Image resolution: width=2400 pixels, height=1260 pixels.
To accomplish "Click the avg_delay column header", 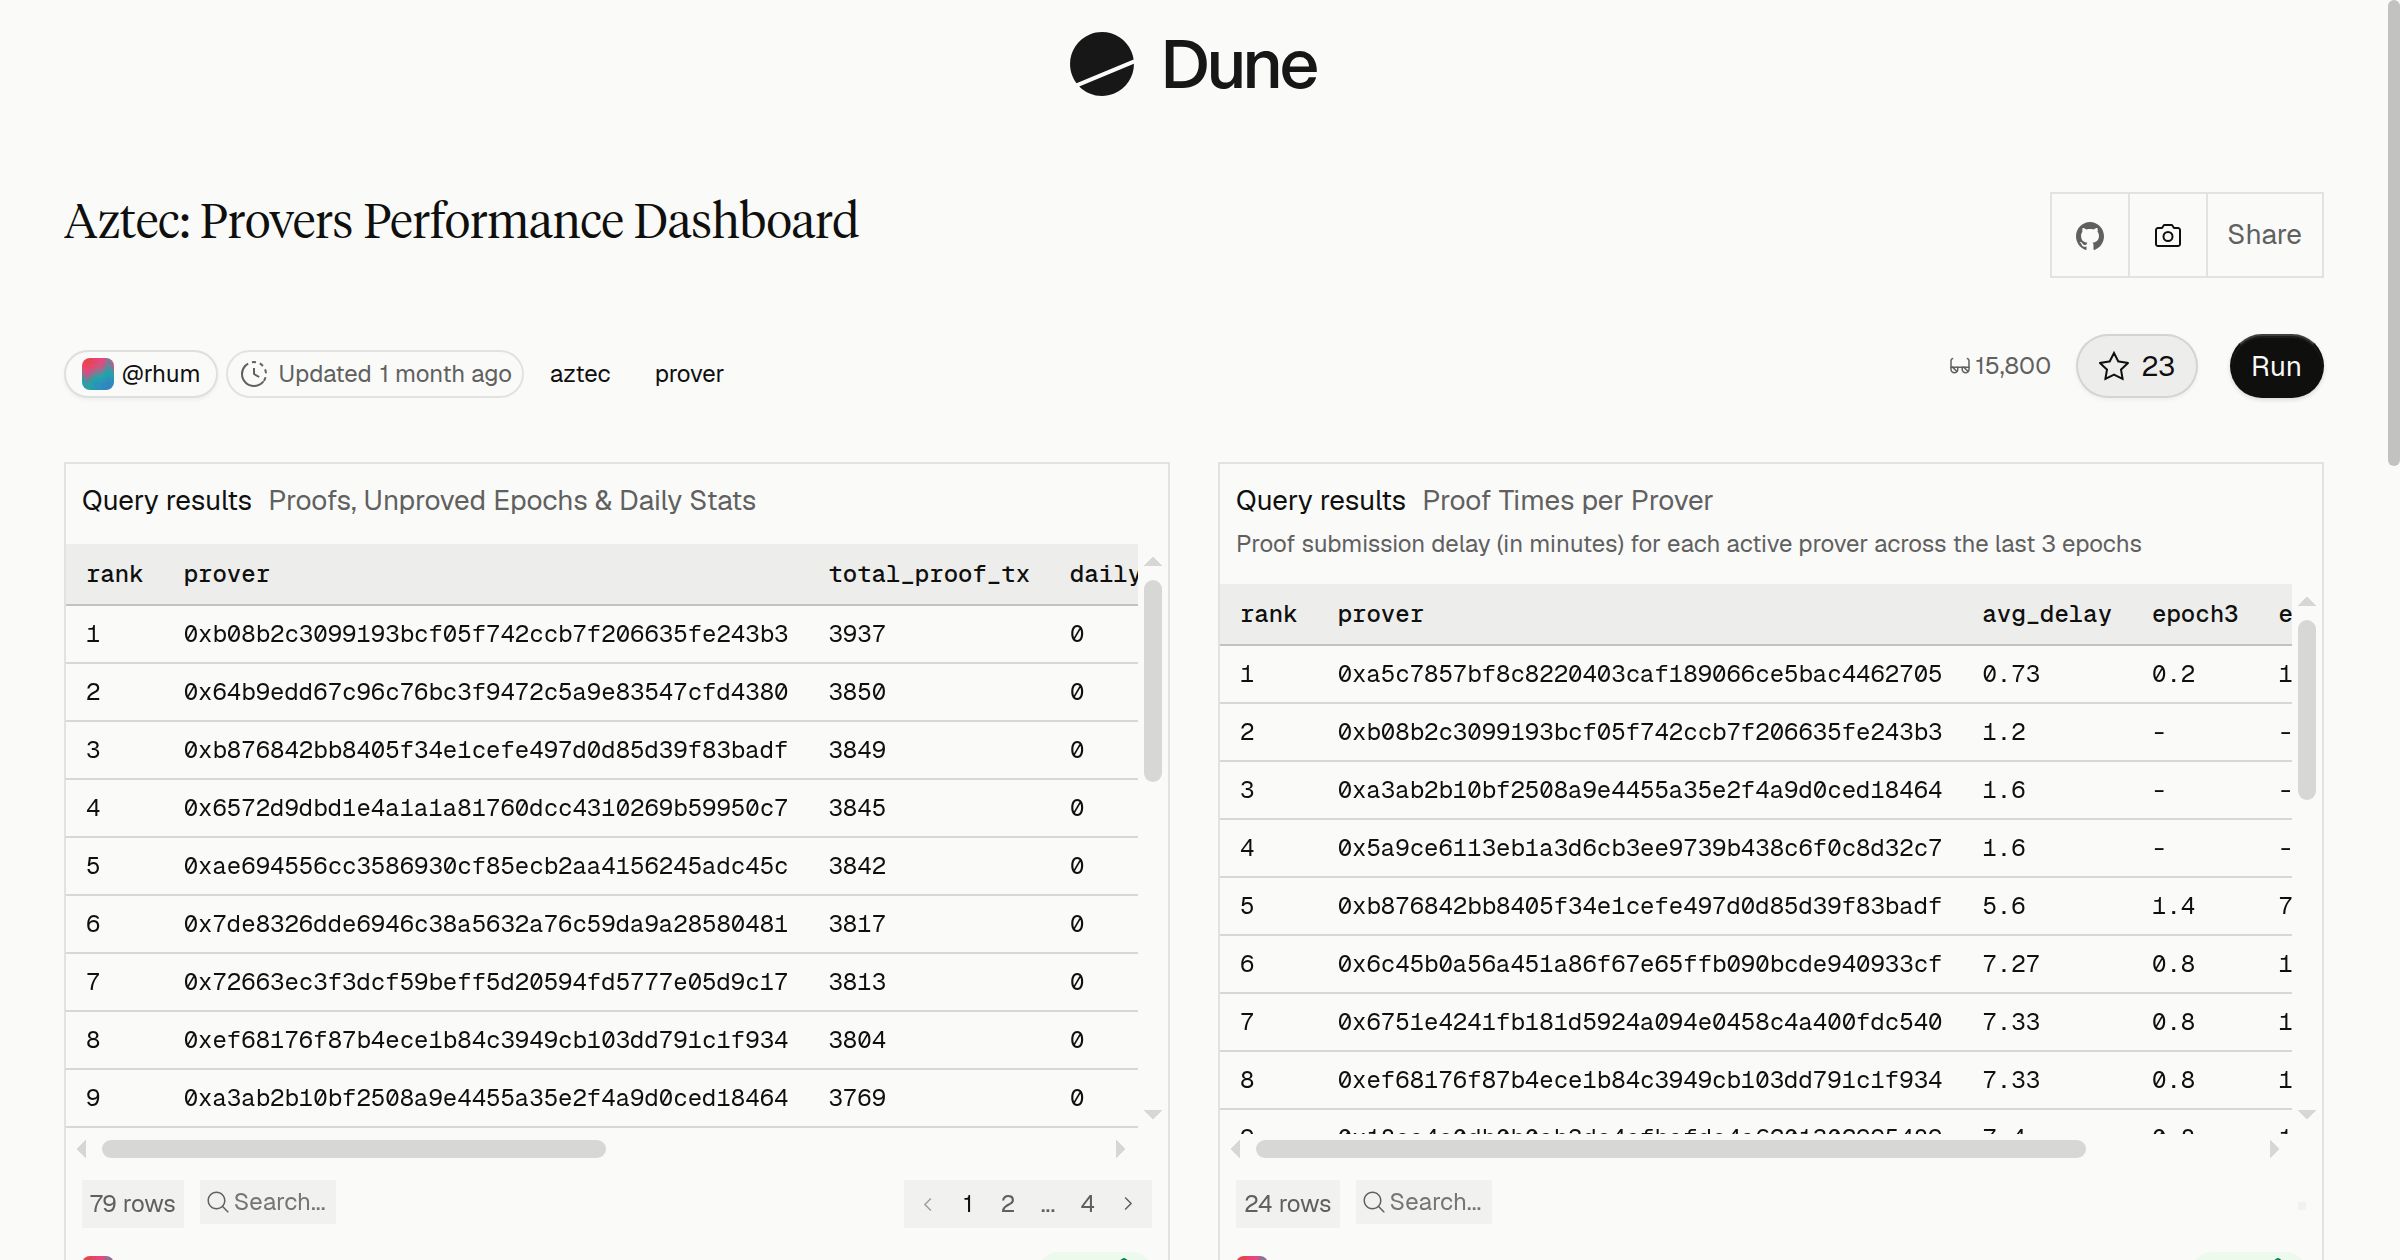I will click(x=2046, y=615).
